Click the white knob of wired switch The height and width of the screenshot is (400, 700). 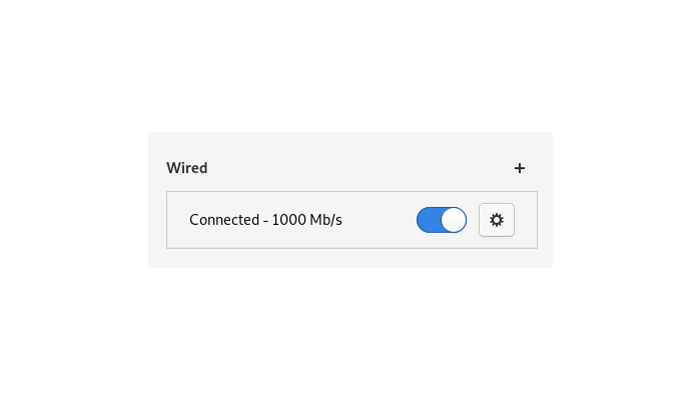[454, 220]
